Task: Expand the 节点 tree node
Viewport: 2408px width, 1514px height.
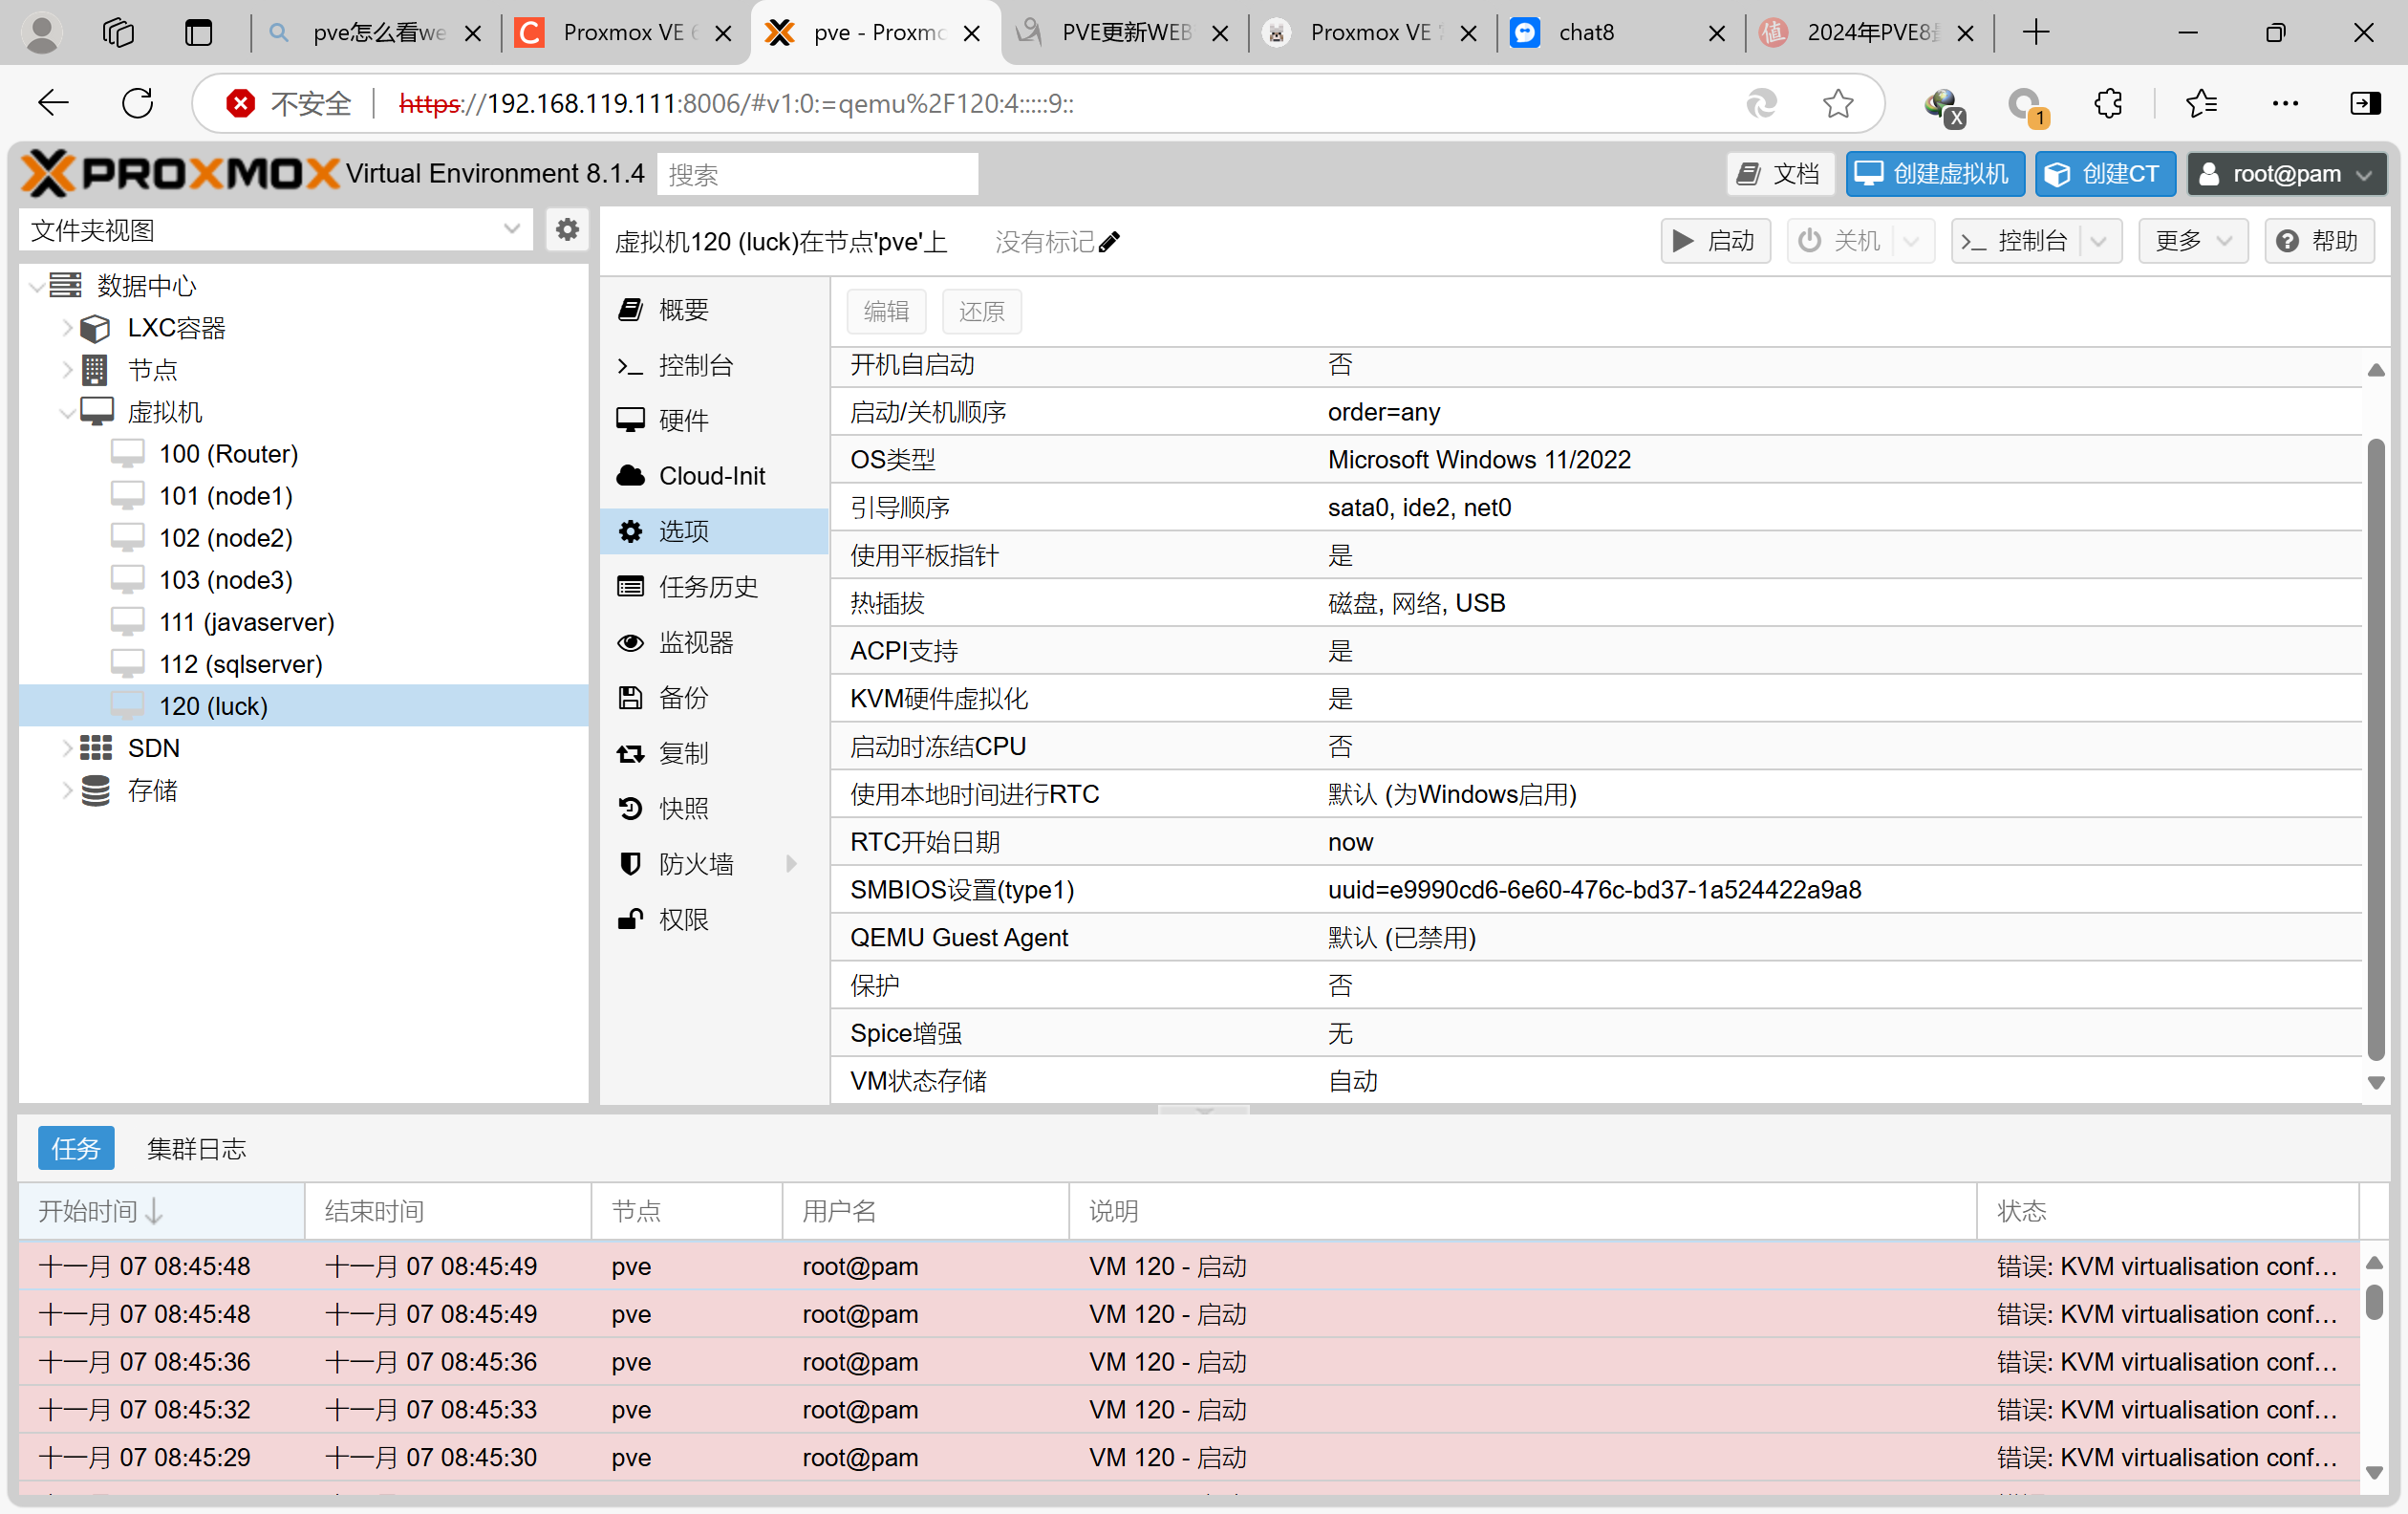Action: point(67,370)
